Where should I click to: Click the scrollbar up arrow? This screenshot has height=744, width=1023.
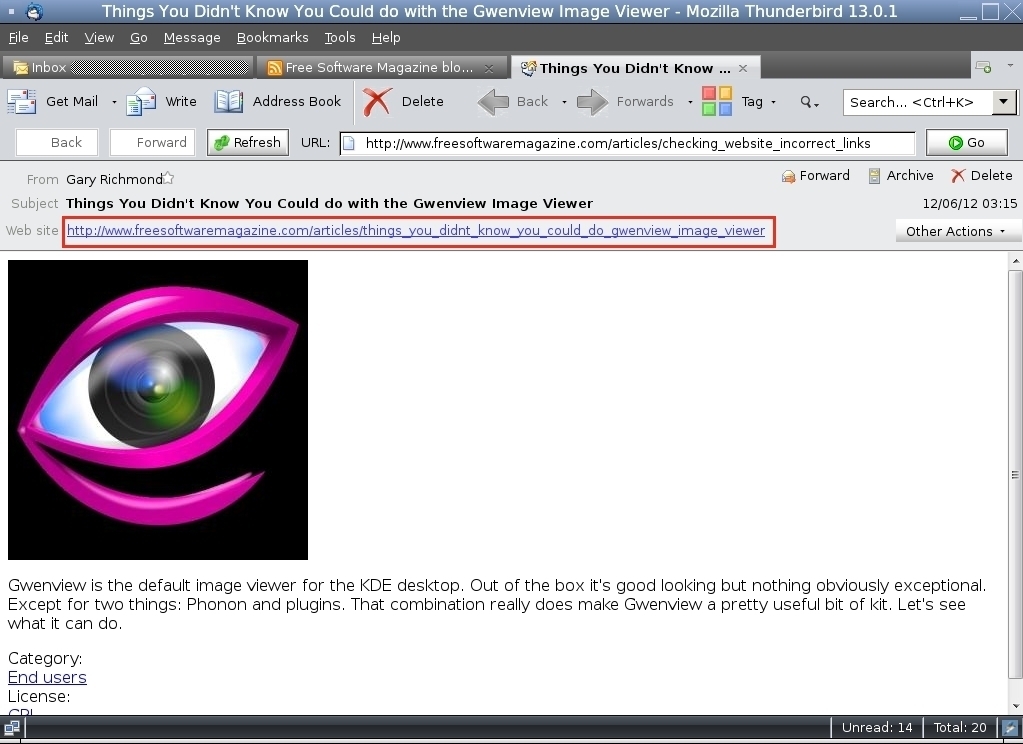(1015, 261)
